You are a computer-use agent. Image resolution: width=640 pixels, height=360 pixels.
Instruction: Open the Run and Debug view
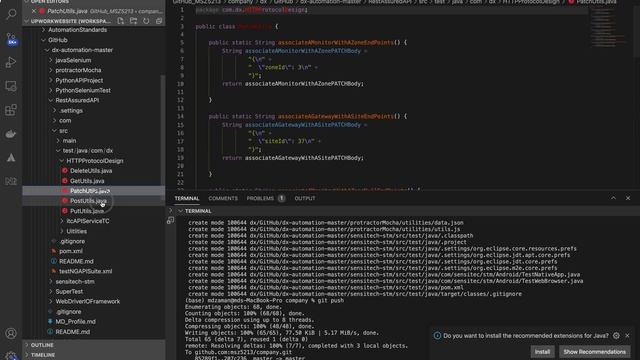(x=11, y=62)
